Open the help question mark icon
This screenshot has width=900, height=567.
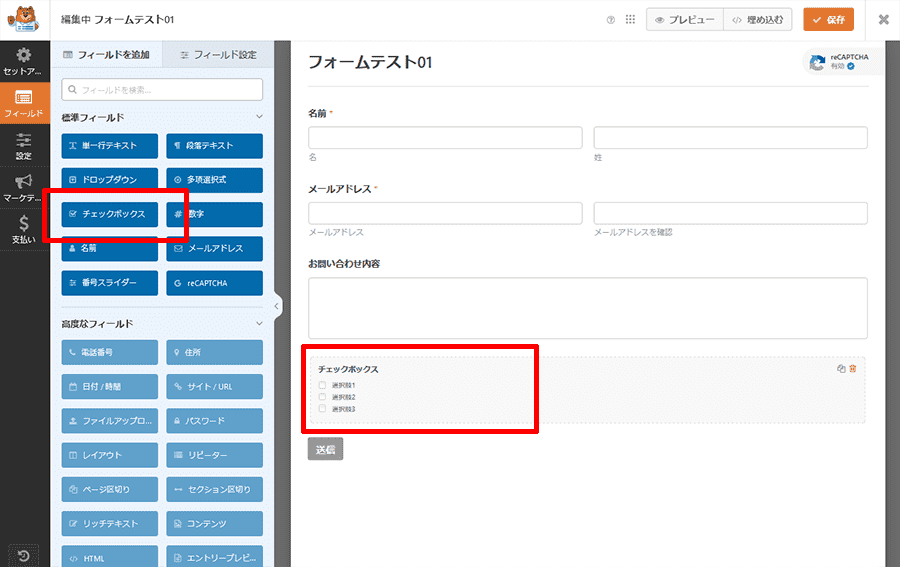pos(611,20)
